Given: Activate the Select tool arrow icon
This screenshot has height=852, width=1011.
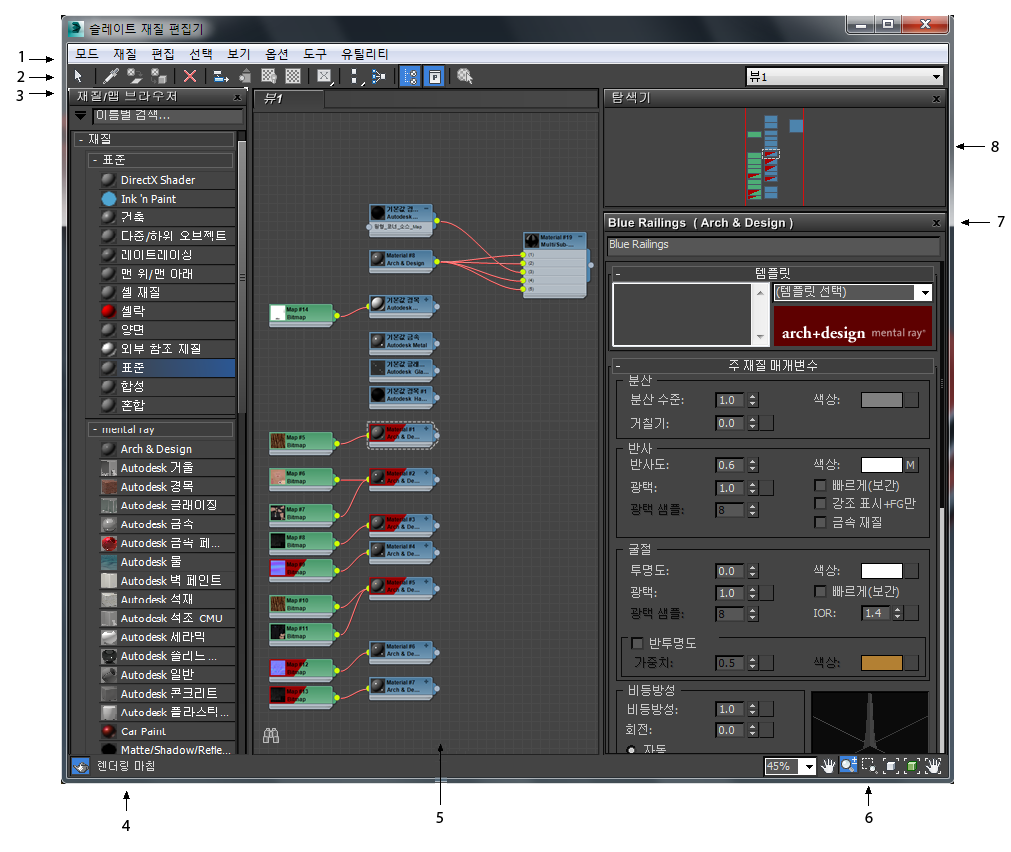Looking at the screenshot, I should point(78,76).
